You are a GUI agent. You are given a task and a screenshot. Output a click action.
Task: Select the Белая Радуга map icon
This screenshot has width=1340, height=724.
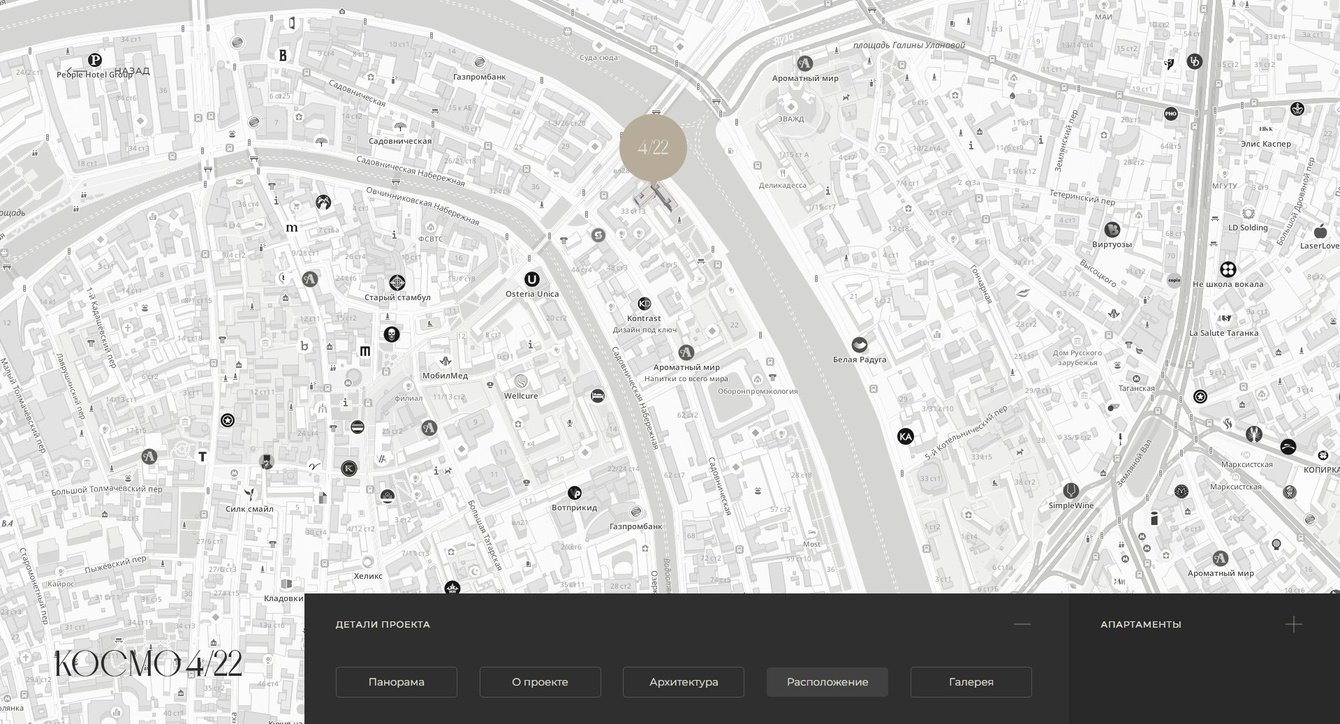coord(859,345)
